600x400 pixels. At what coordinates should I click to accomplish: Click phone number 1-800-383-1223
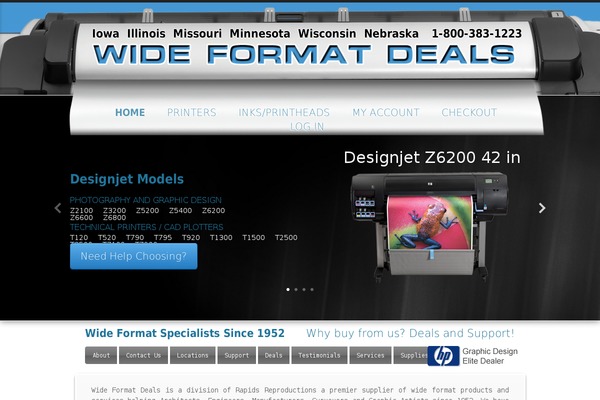(477, 34)
